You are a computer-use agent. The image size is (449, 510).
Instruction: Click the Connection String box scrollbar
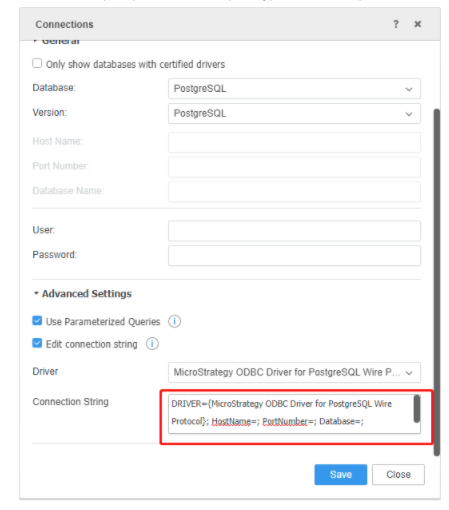[x=417, y=409]
